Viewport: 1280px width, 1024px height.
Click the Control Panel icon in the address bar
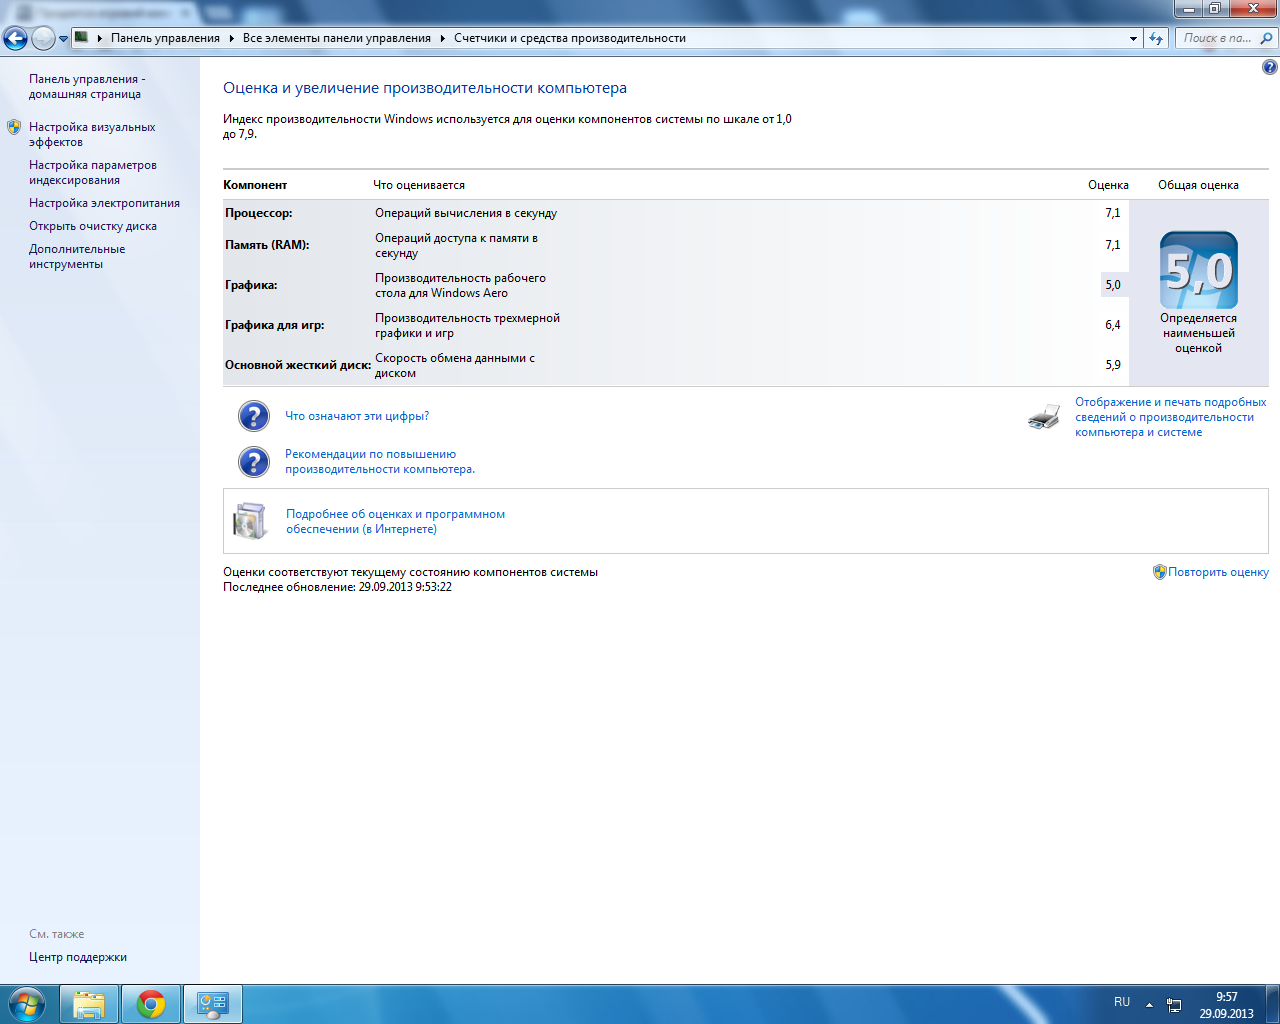(x=82, y=38)
